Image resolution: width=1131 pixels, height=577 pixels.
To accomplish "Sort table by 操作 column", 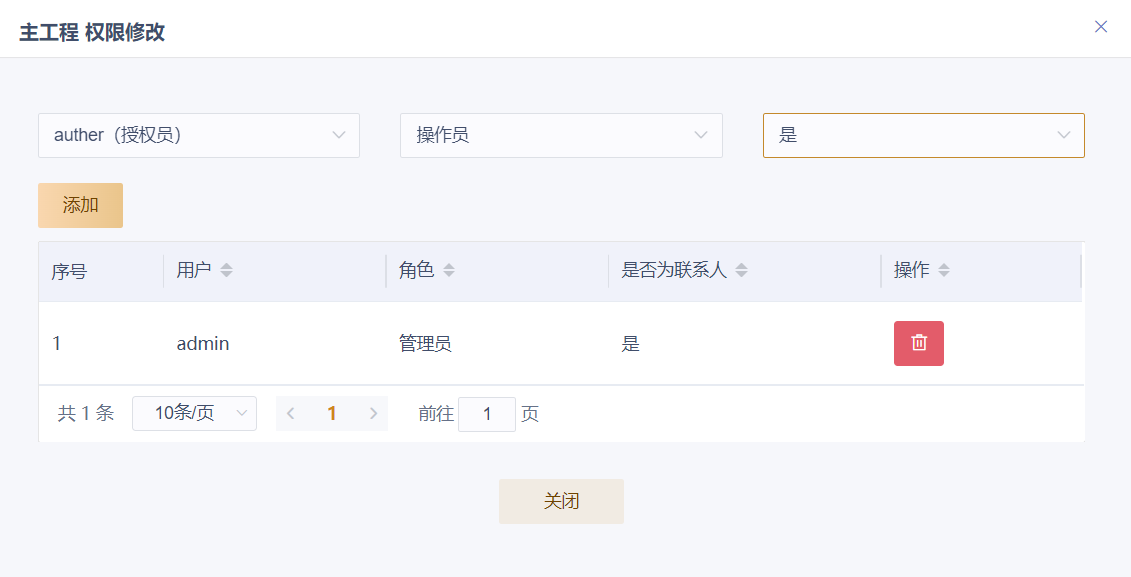I will coord(944,270).
